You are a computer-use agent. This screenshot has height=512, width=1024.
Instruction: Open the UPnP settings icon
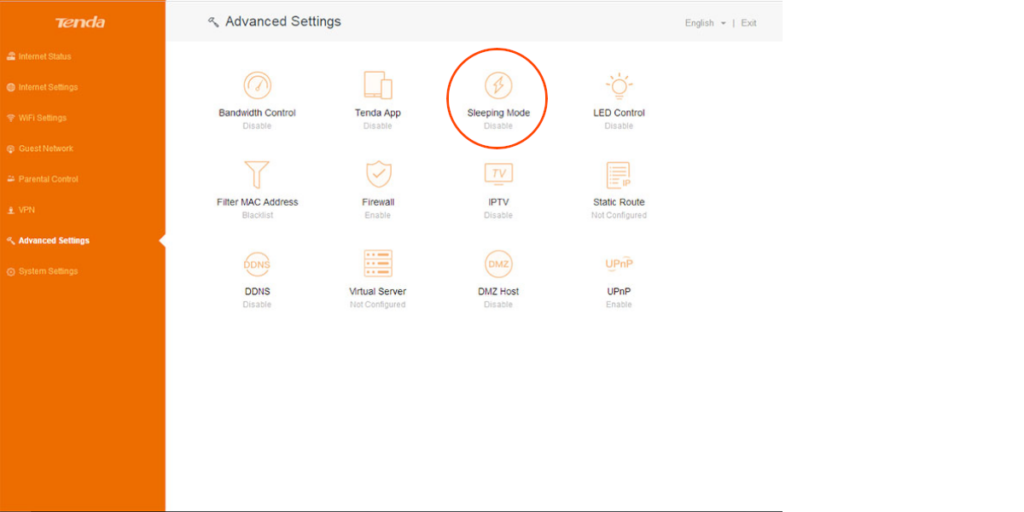[619, 264]
